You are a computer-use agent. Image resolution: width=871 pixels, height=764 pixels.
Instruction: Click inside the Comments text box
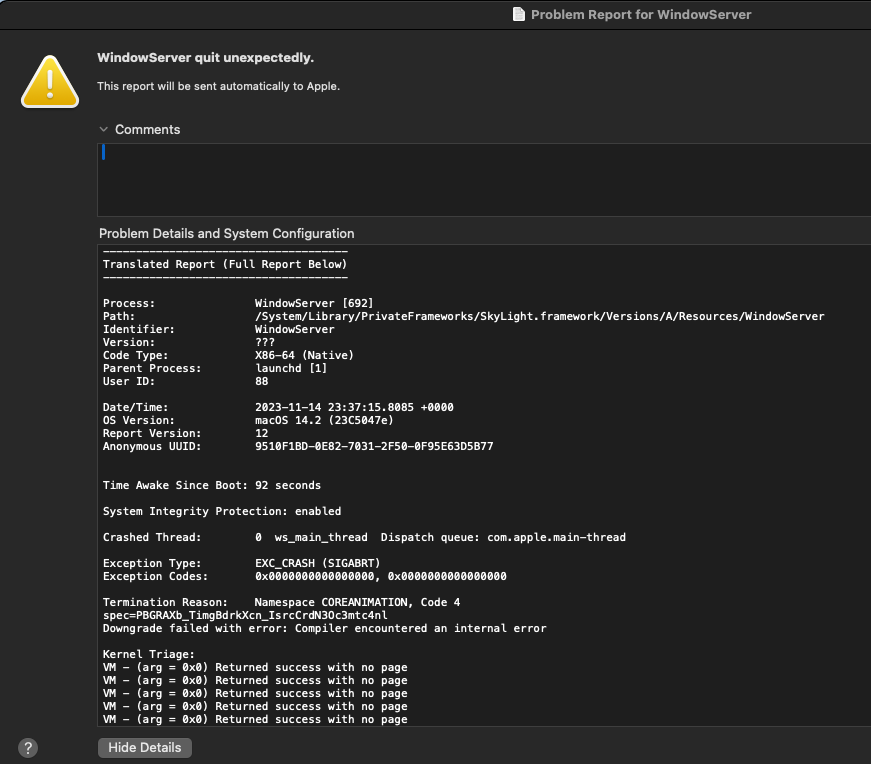point(484,179)
